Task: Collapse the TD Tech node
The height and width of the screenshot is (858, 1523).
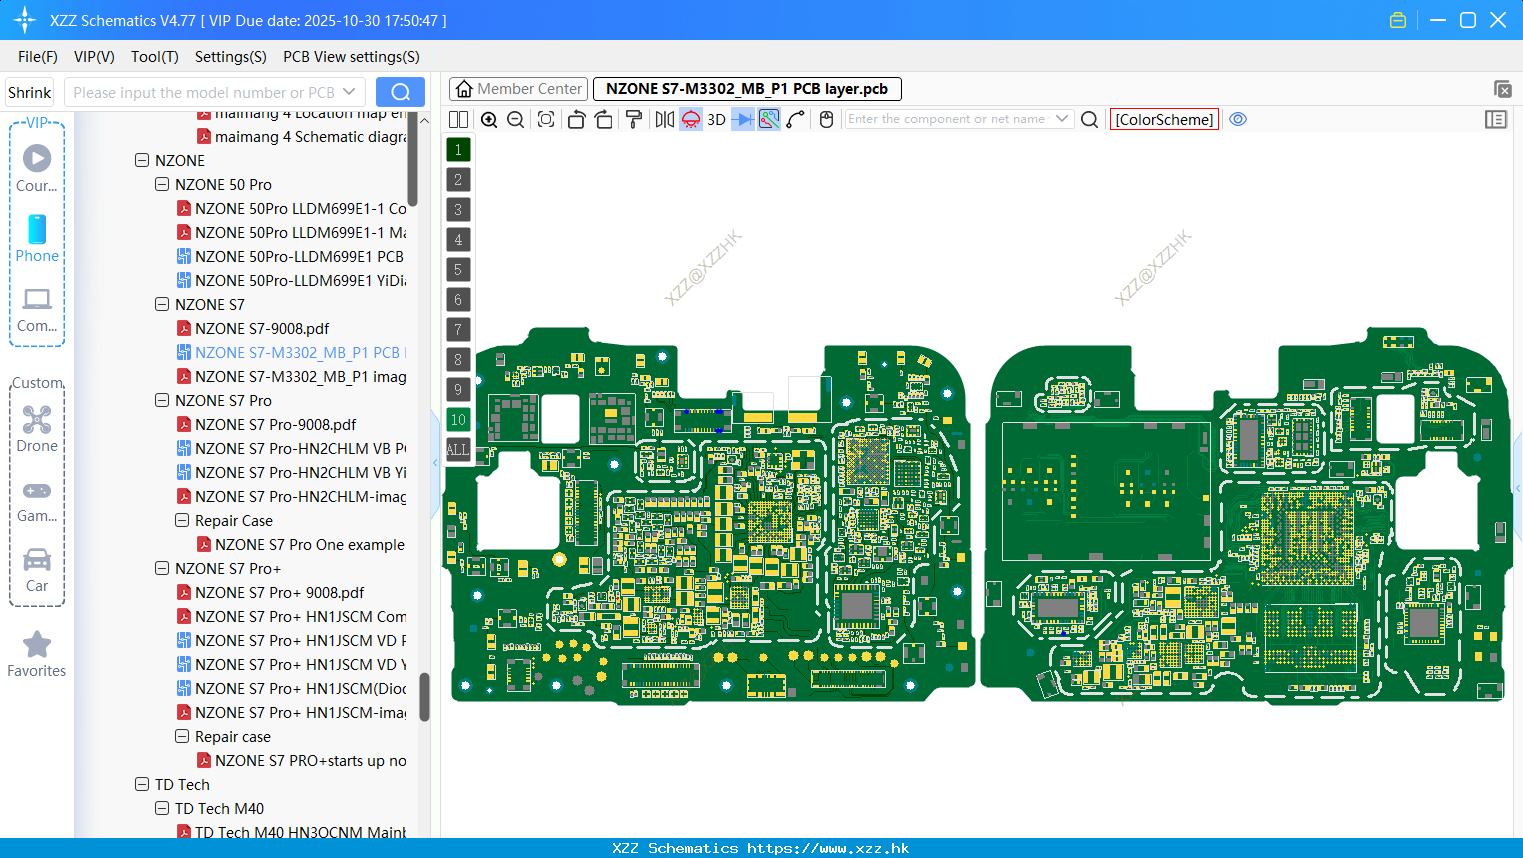Action: [x=142, y=784]
